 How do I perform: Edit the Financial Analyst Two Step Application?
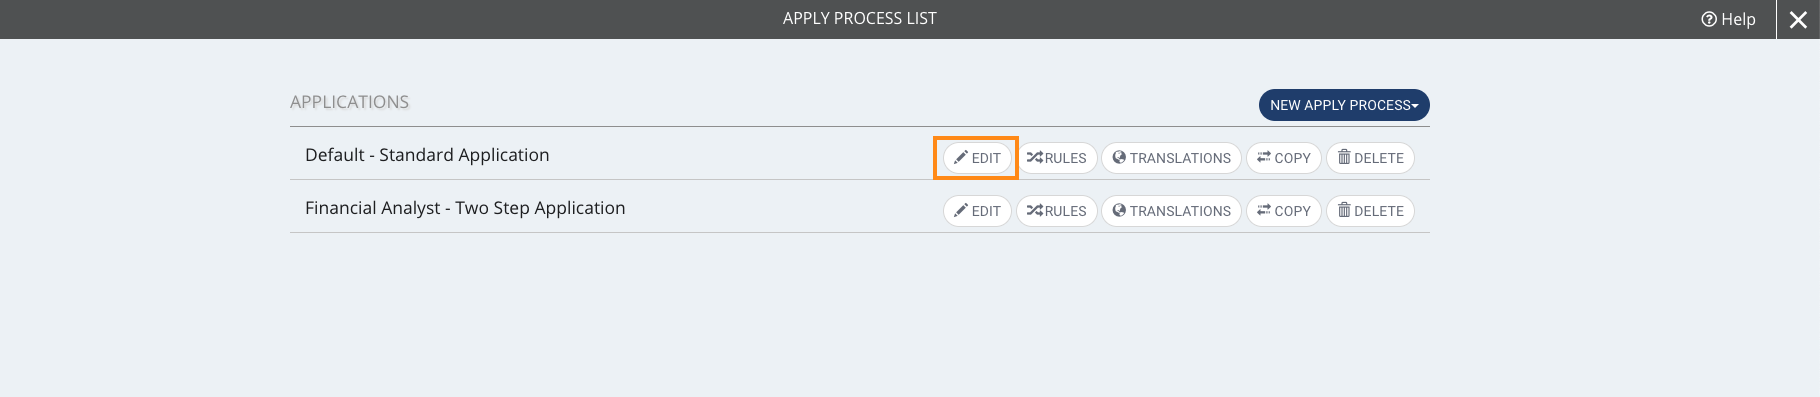[977, 211]
